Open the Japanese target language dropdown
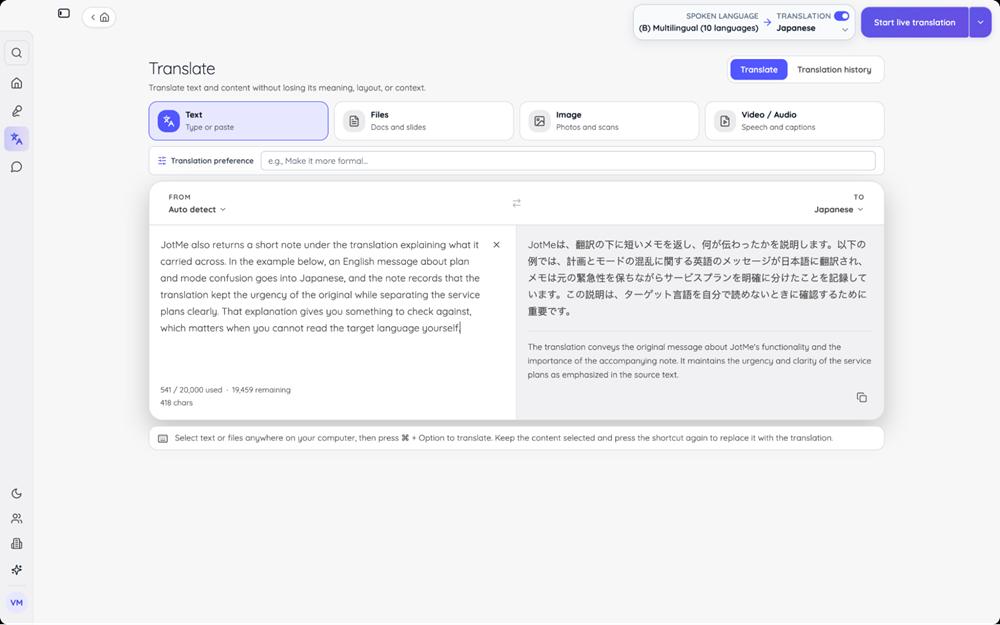This screenshot has height=625, width=1000. pyautogui.click(x=839, y=209)
